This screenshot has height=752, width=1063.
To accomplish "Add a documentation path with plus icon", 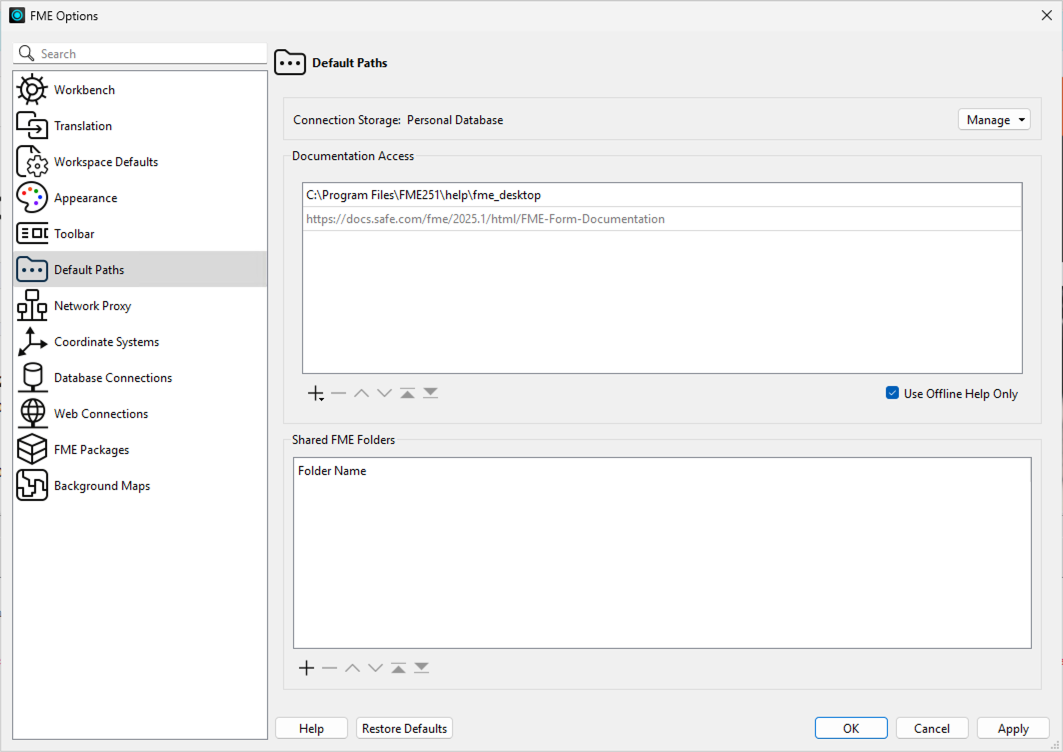I will [316, 393].
